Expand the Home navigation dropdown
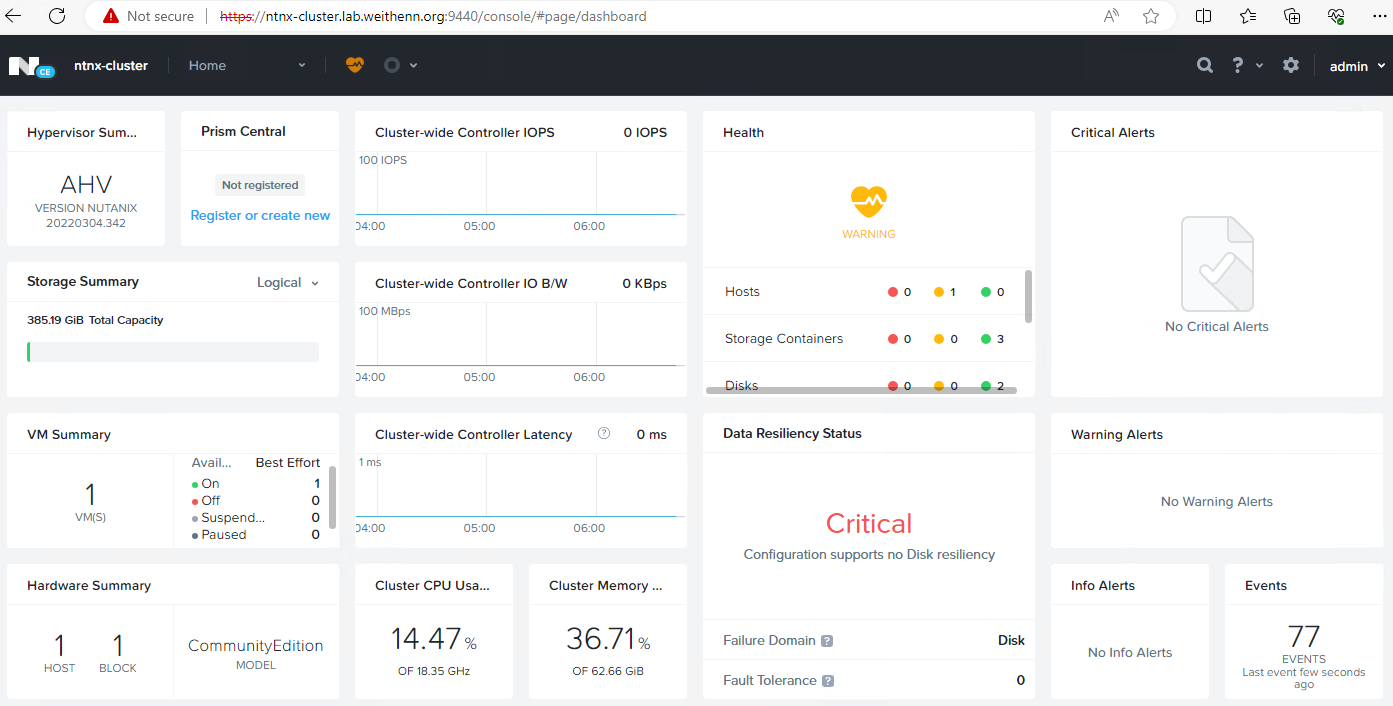The height and width of the screenshot is (706, 1393). click(302, 66)
